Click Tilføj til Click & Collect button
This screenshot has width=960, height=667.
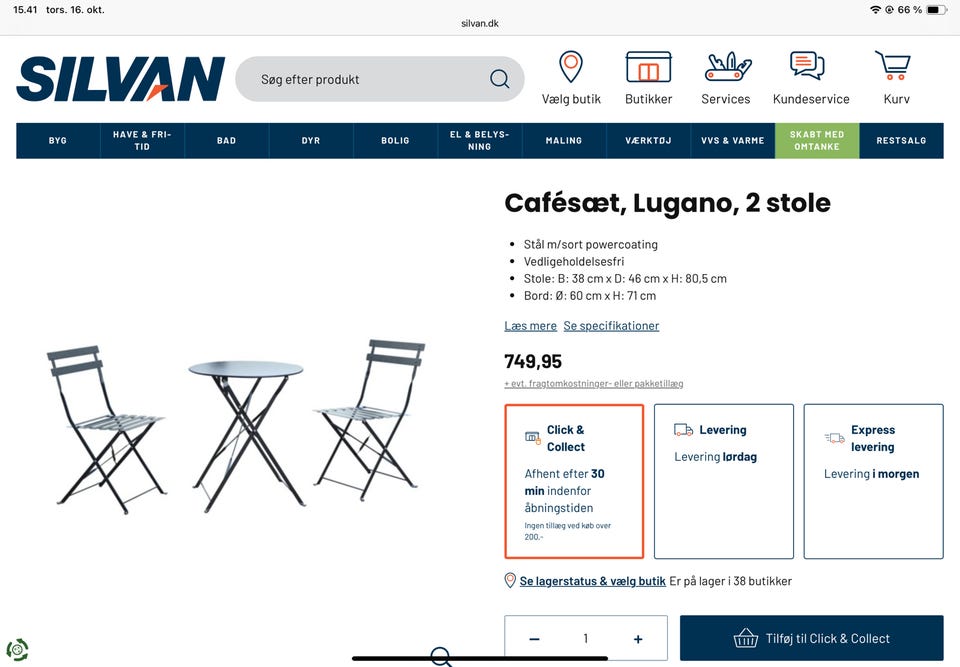coord(812,638)
